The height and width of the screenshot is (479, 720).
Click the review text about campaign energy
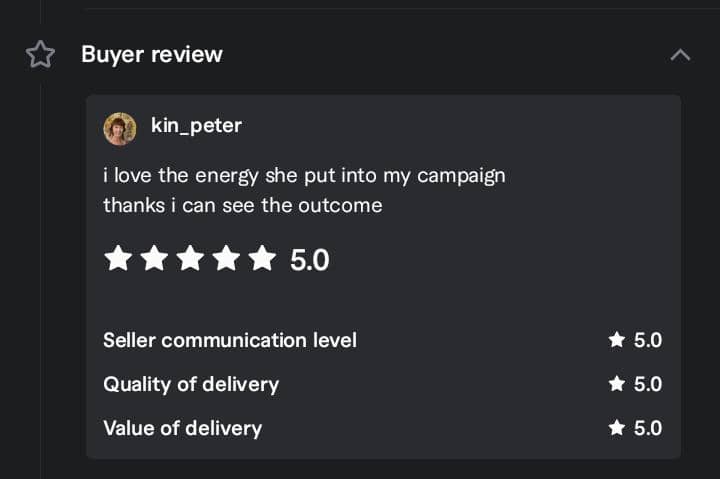click(304, 176)
